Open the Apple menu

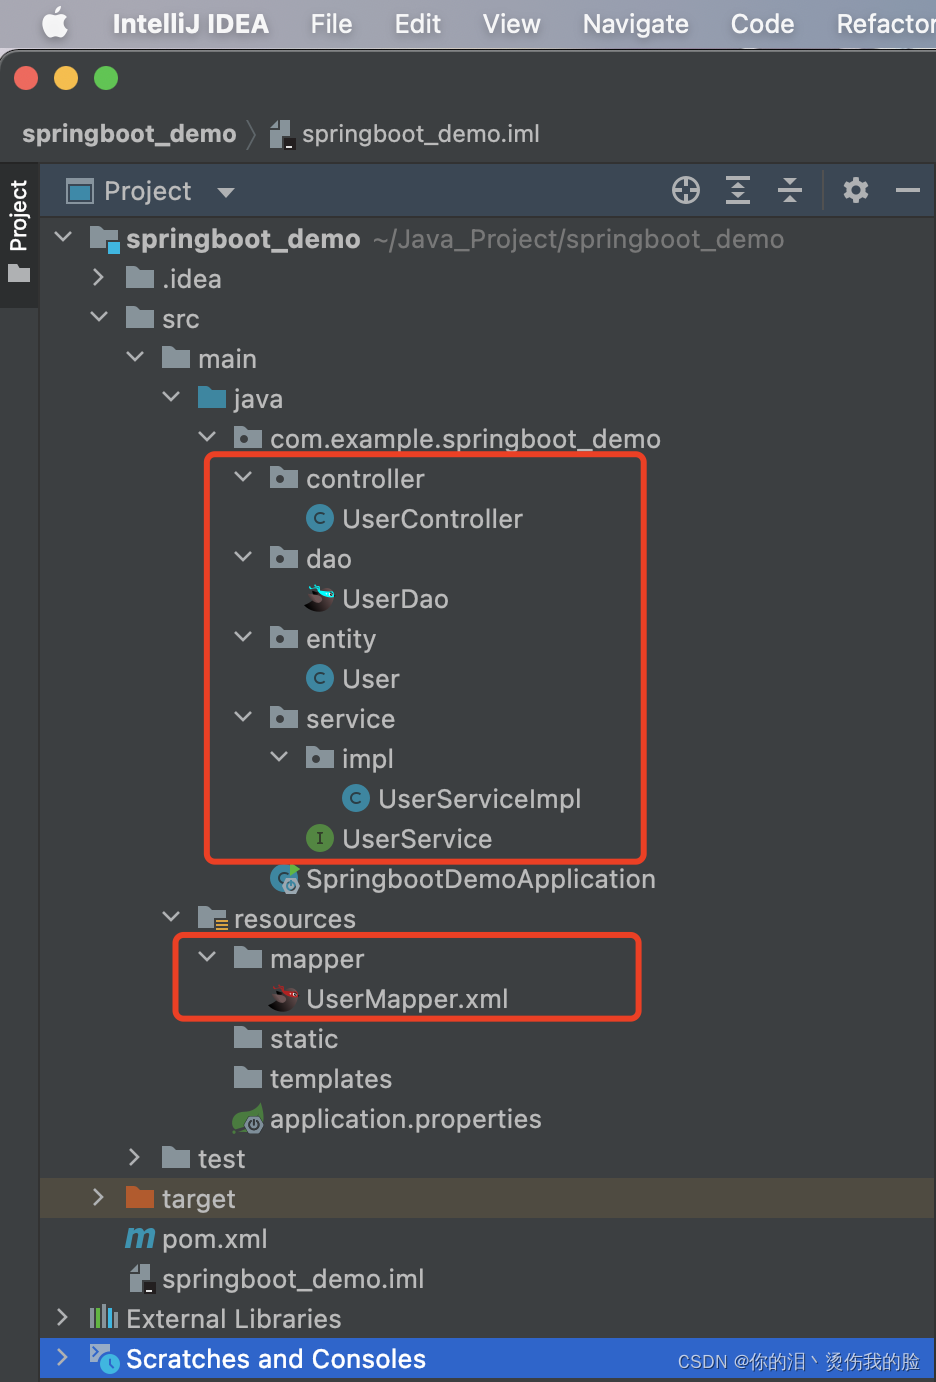56,23
